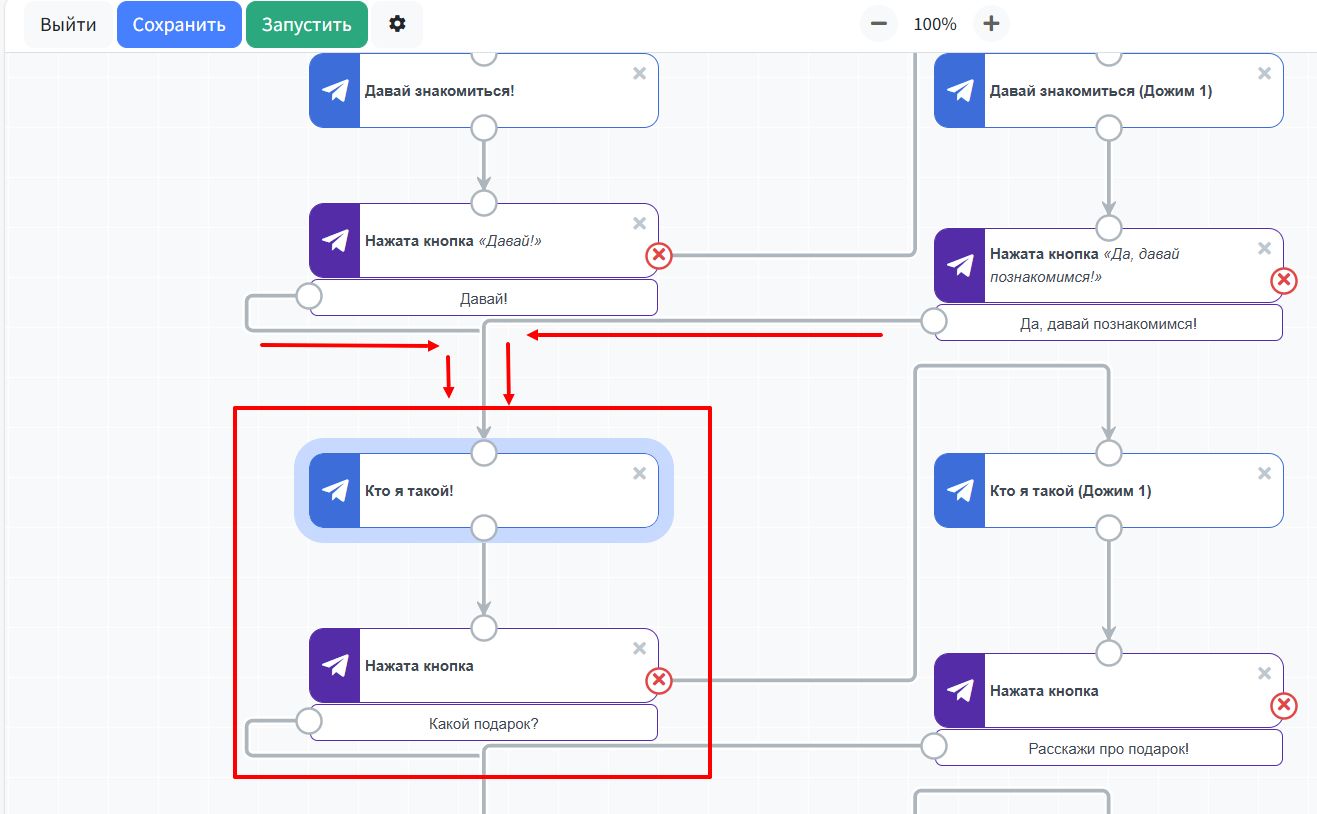The image size is (1317, 814).
Task: Click bottom output connector of Кто я такой! block
Action: (x=484, y=528)
